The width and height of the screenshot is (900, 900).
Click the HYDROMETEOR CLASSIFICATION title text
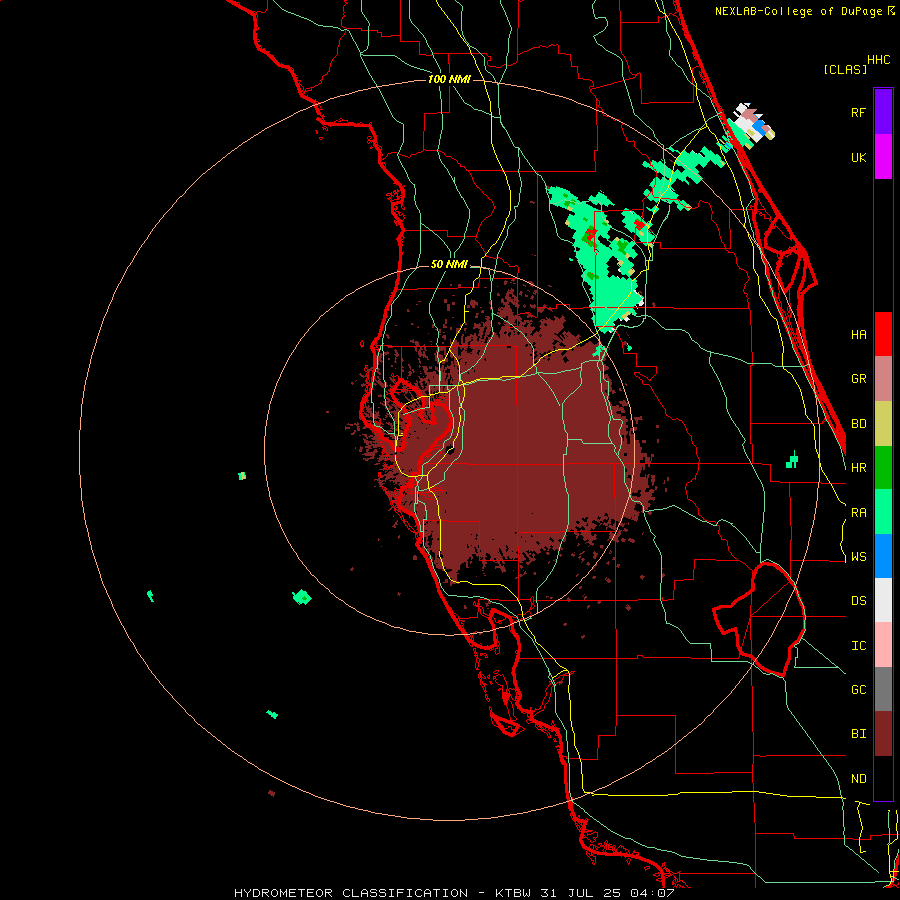(x=351, y=893)
